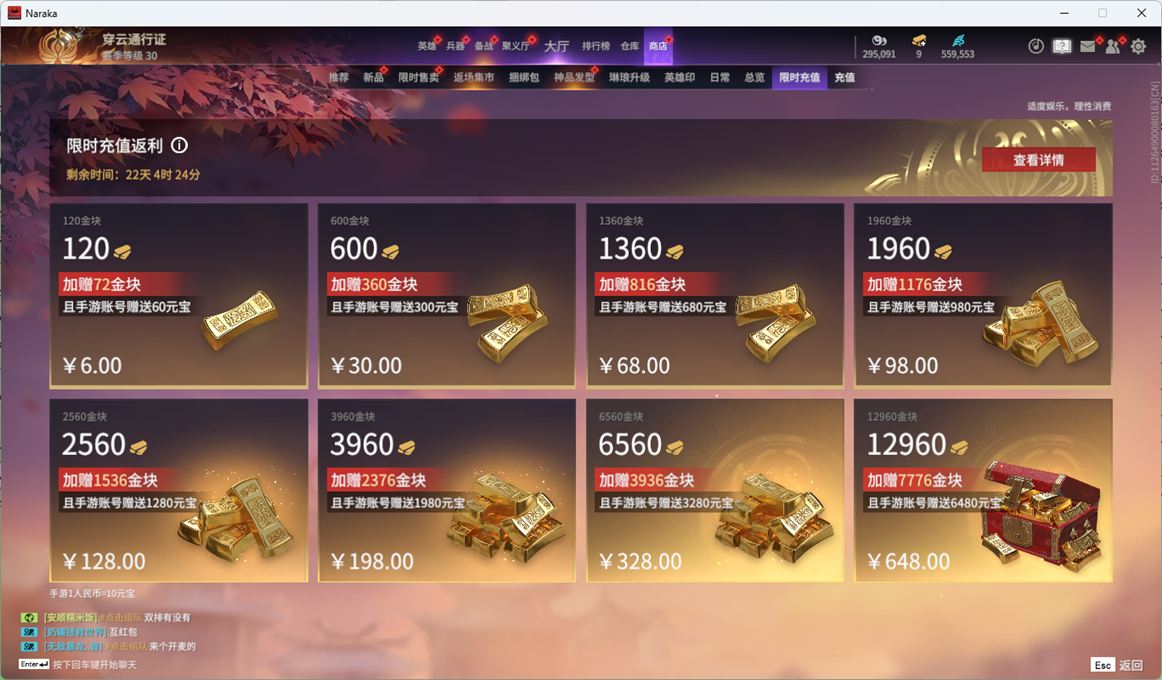Click the silver coin currency icon

(x=879, y=41)
